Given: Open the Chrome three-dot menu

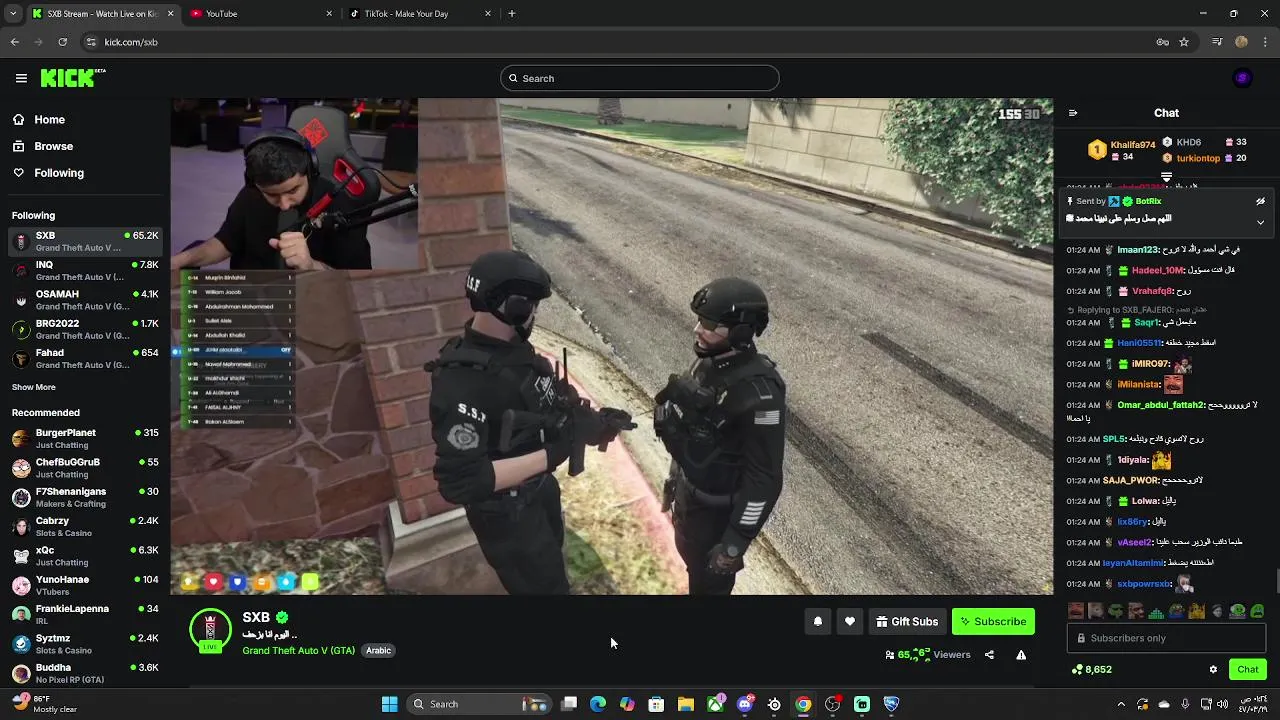Looking at the screenshot, I should pyautogui.click(x=1265, y=42).
